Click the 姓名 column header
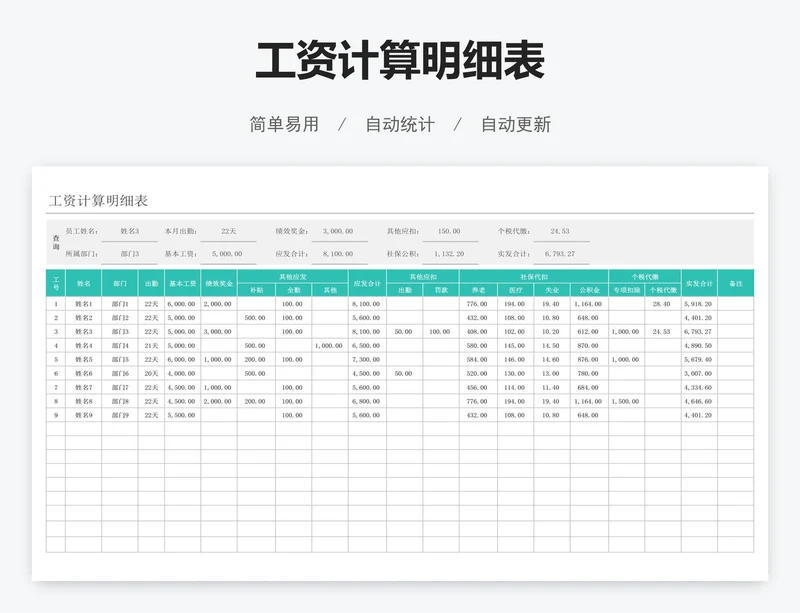This screenshot has width=800, height=613. (x=84, y=283)
